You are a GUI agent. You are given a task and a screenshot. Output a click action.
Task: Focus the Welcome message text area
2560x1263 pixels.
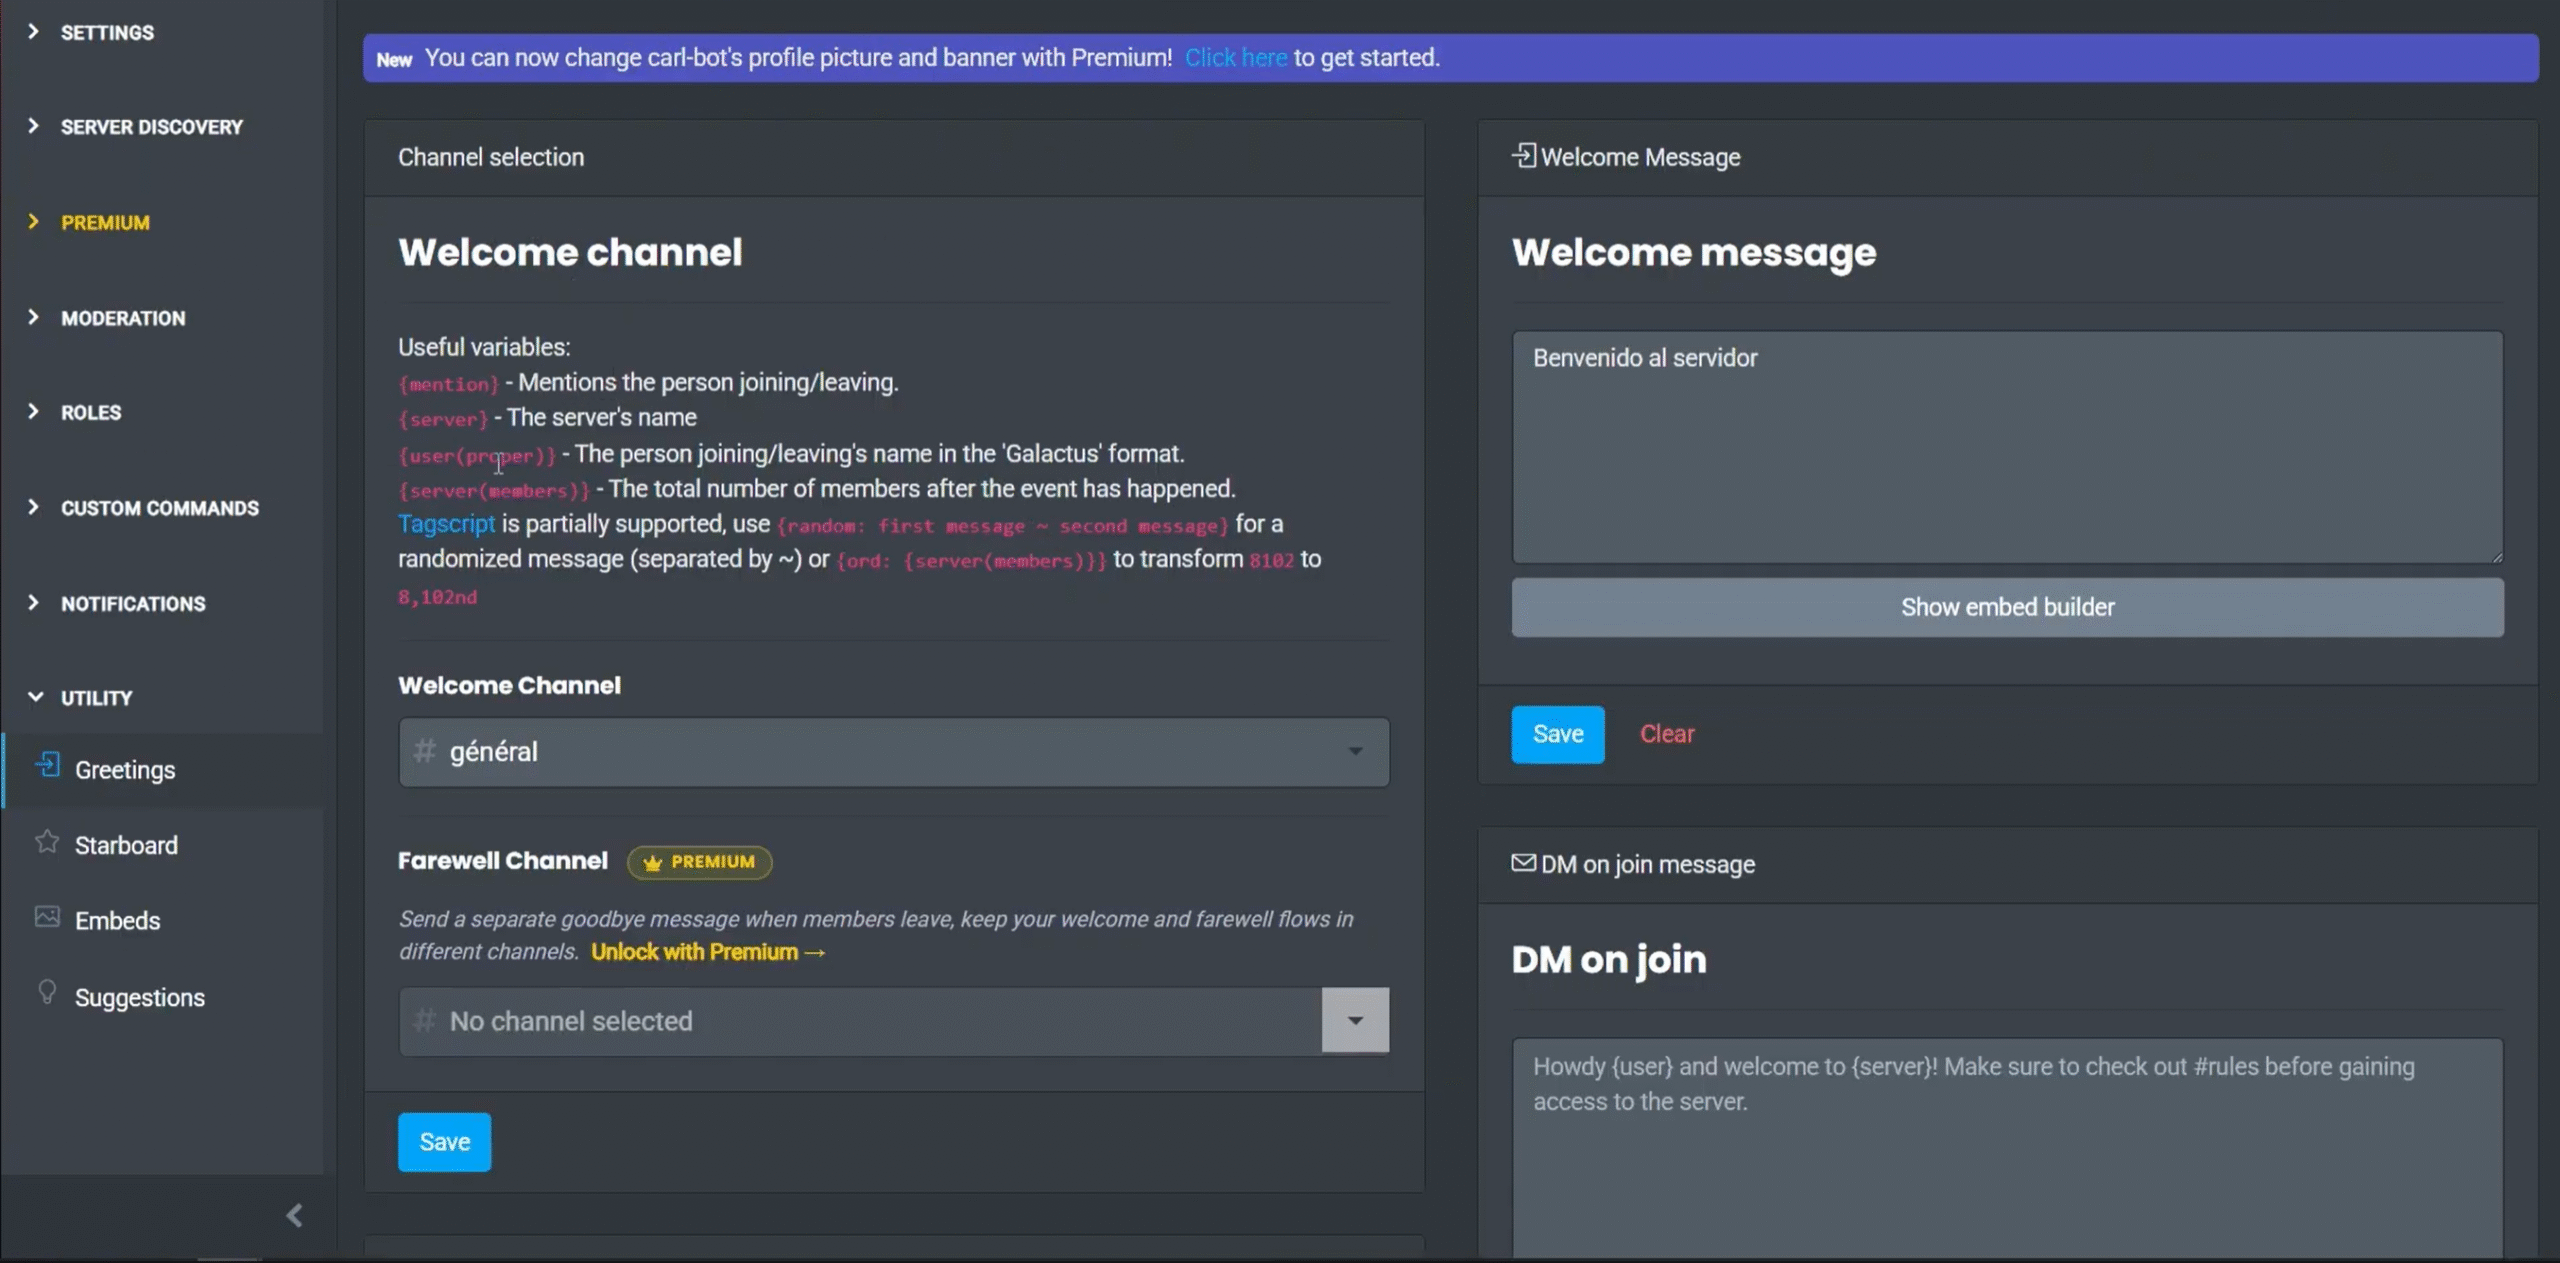(x=2008, y=447)
